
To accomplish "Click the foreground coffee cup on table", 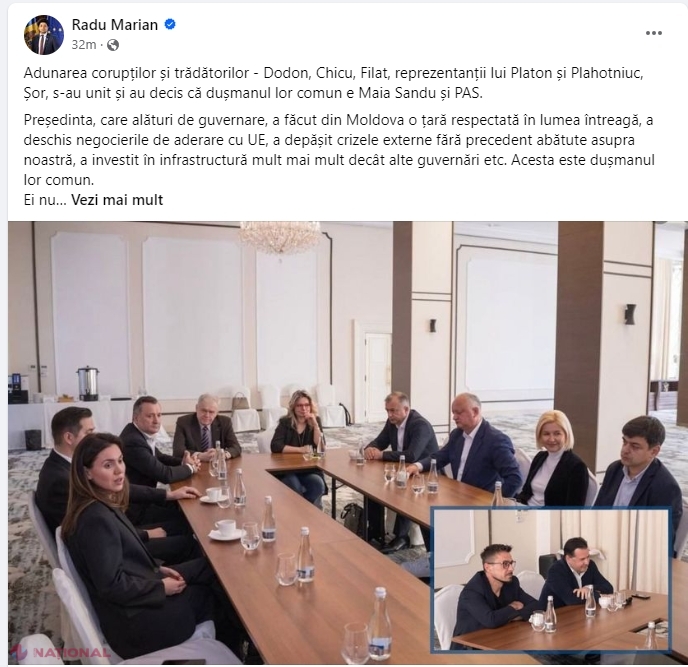I will pos(226,529).
